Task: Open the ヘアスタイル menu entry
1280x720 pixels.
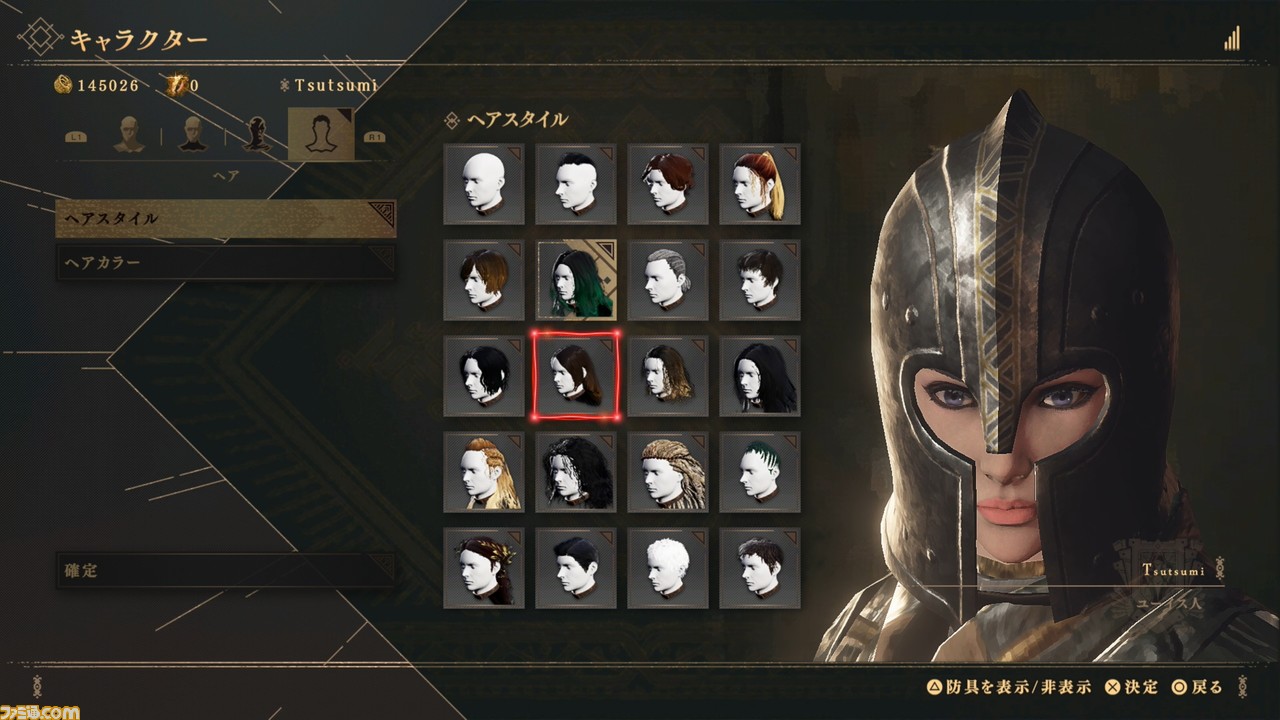Action: [226, 218]
